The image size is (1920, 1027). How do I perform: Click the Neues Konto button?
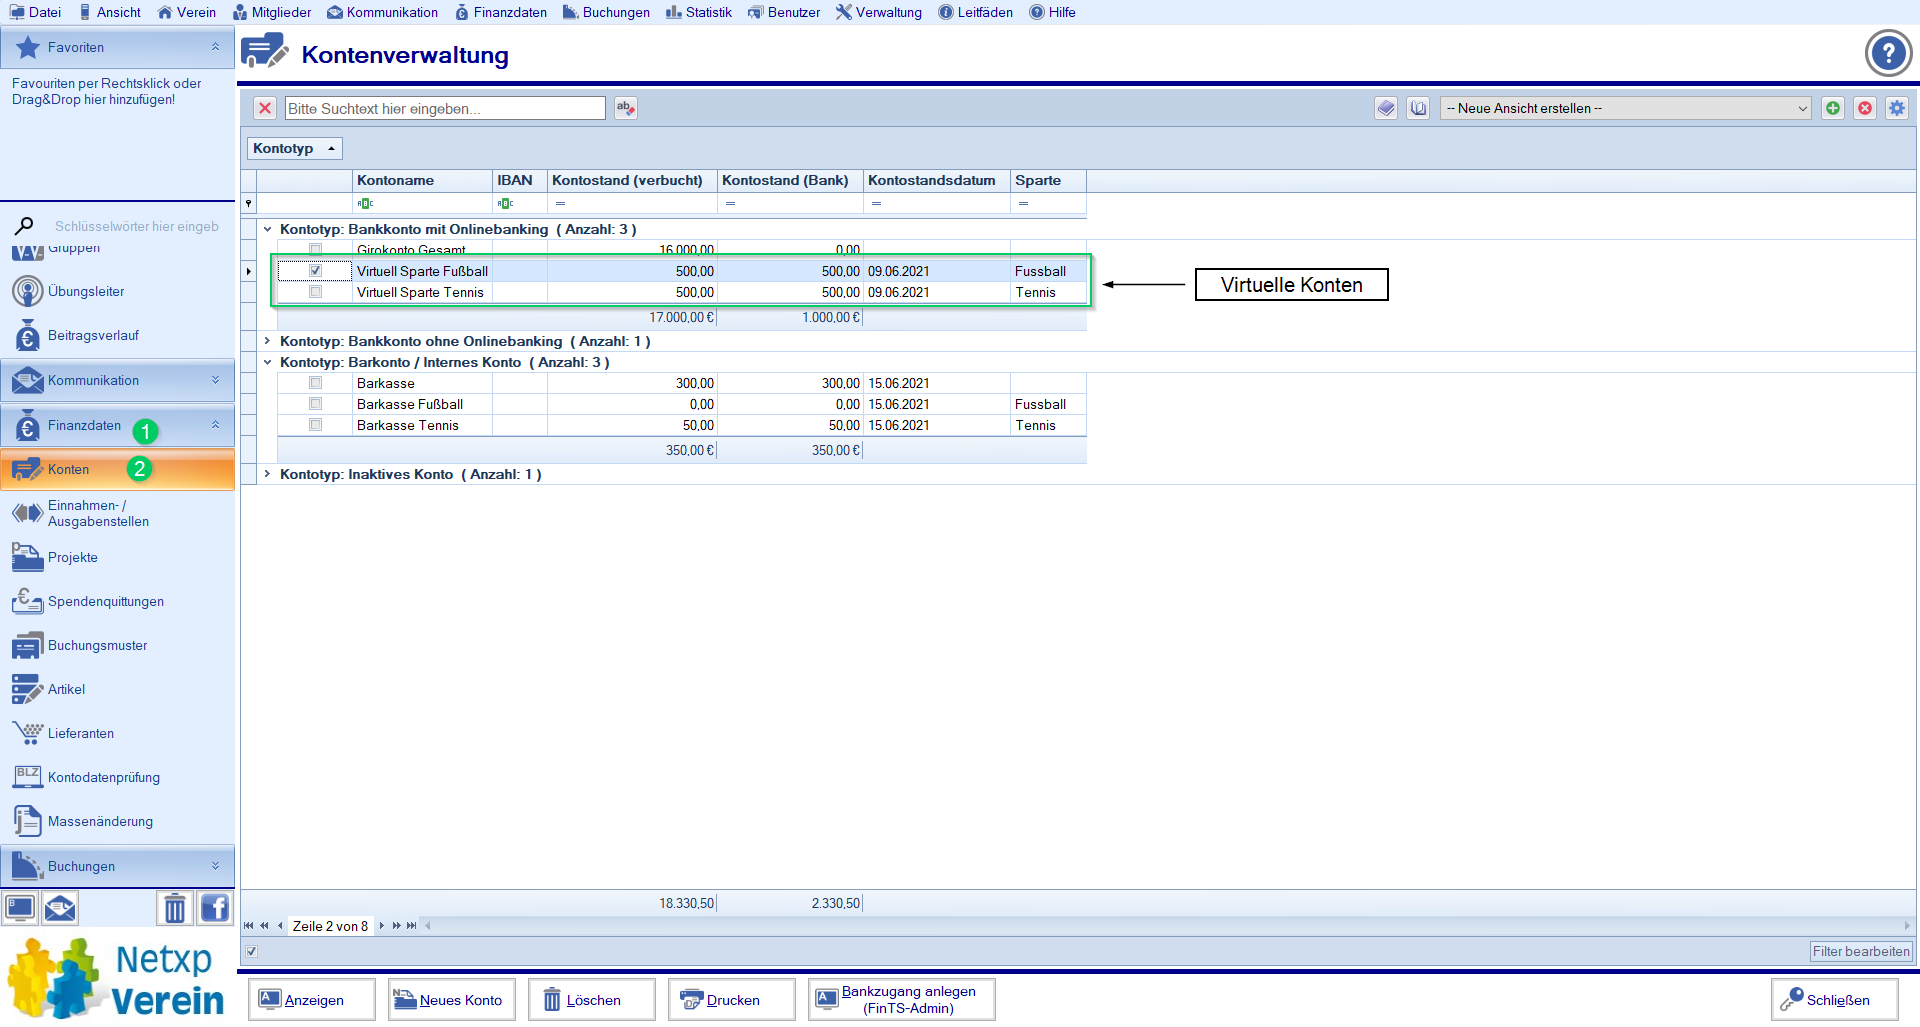pos(451,1000)
